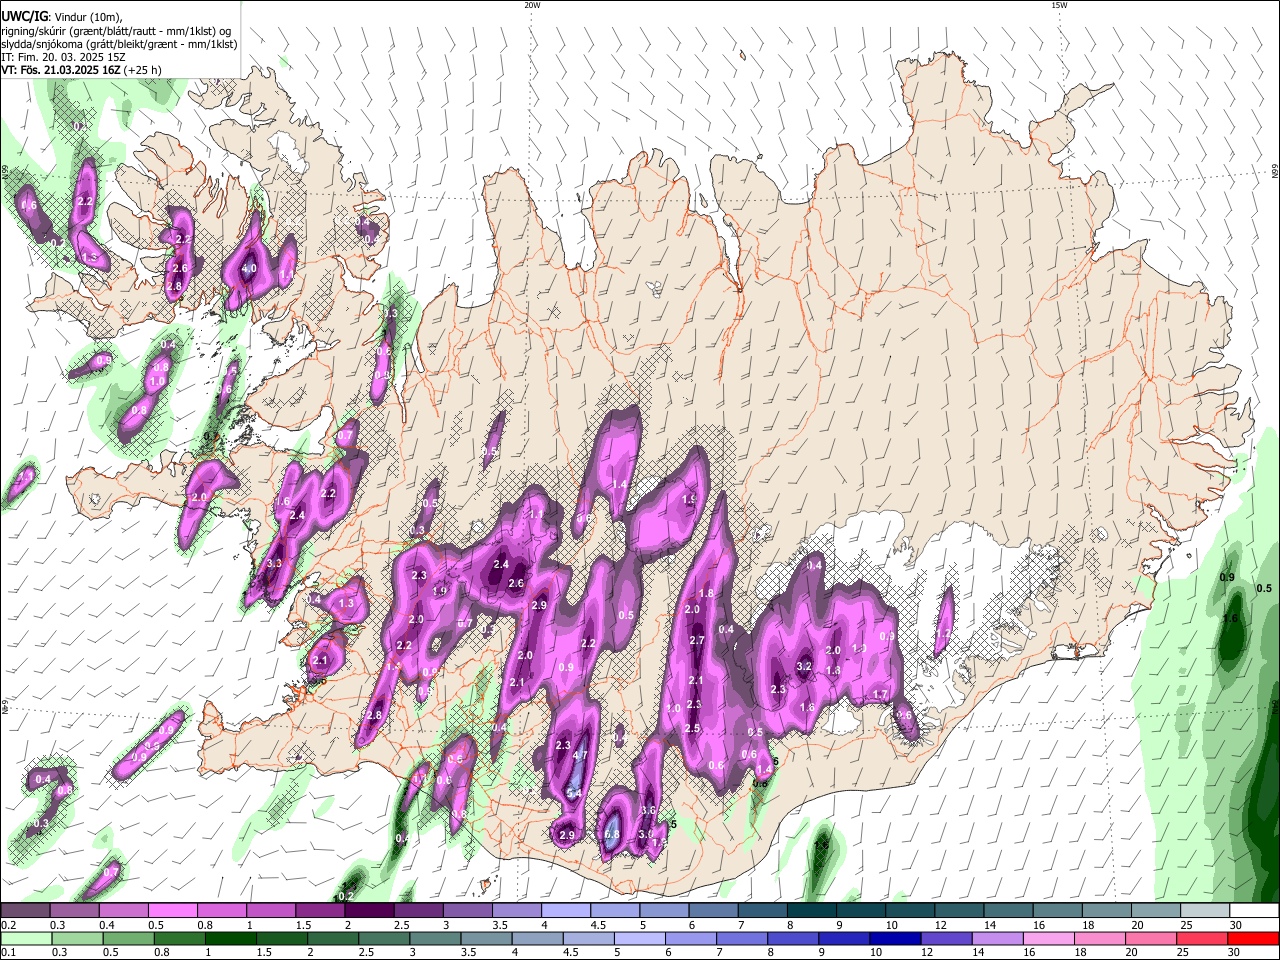
Task: Click the UWC/IG title text
Action: pyautogui.click(x=23, y=17)
